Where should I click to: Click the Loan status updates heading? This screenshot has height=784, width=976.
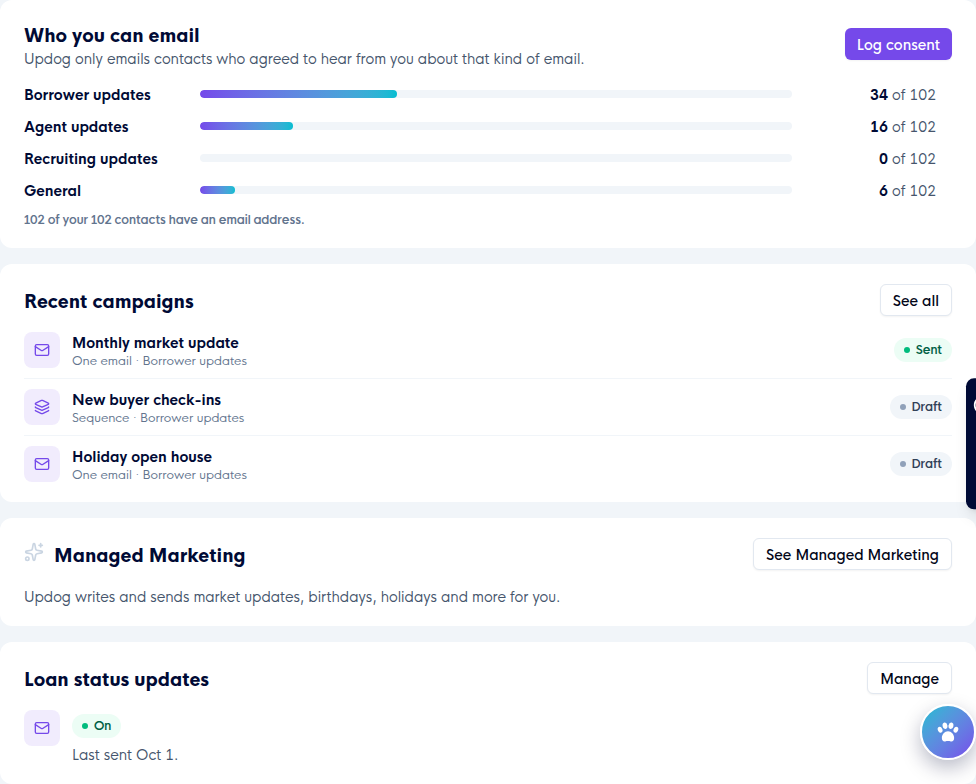pyautogui.click(x=116, y=679)
